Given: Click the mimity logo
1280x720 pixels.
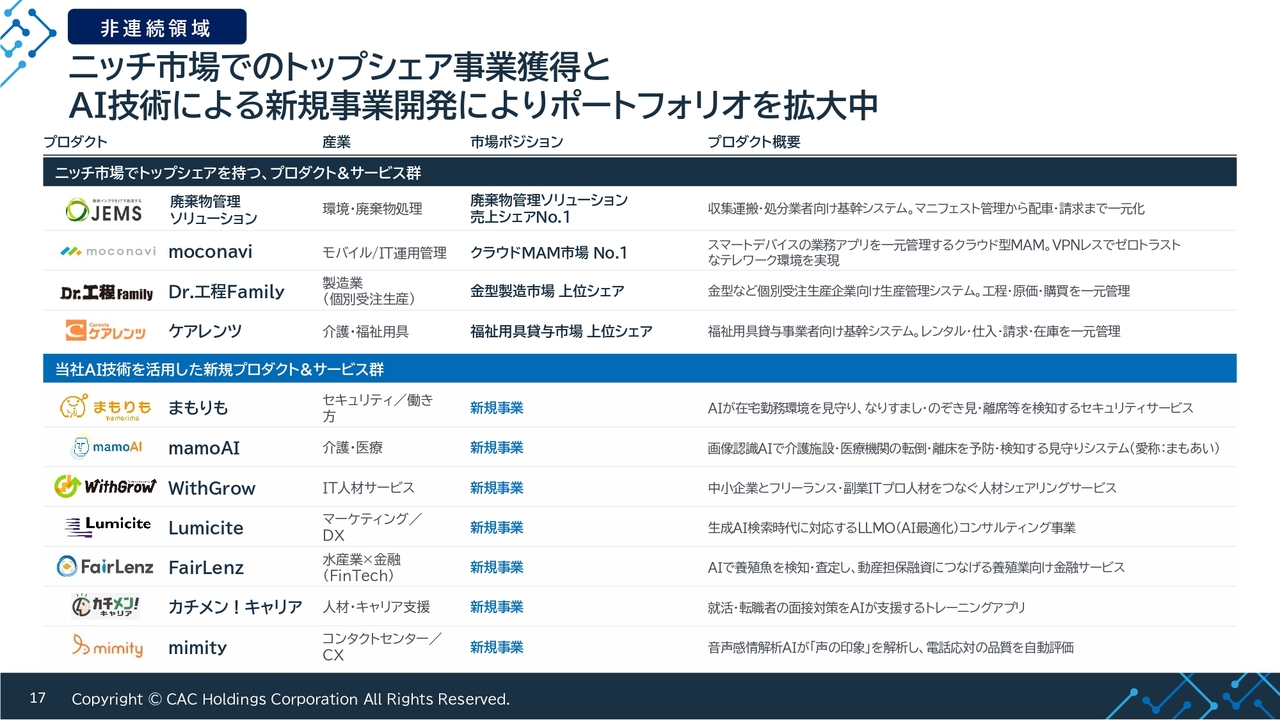Looking at the screenshot, I should 108,647.
